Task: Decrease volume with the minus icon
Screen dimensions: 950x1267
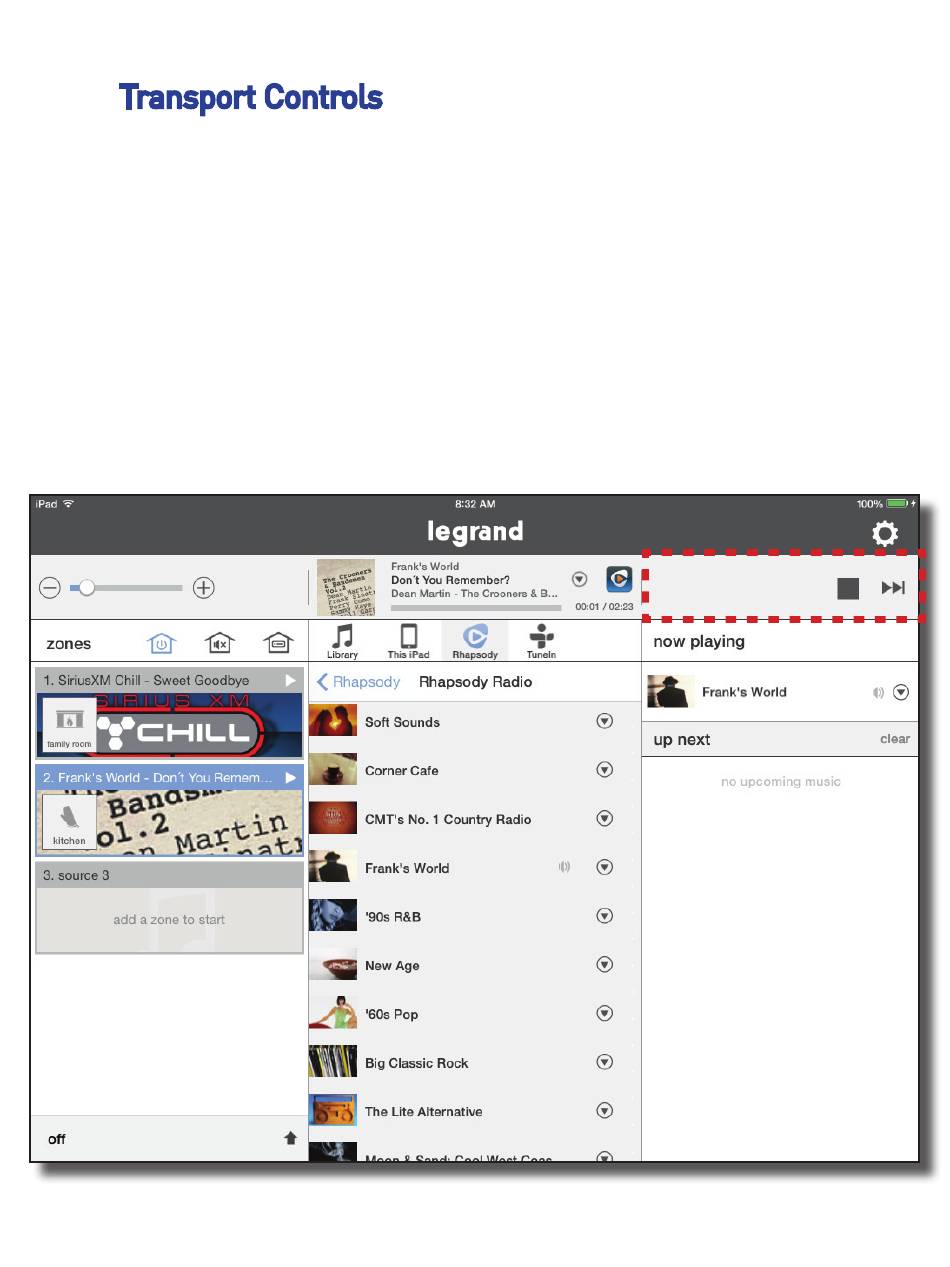Action: [50, 588]
